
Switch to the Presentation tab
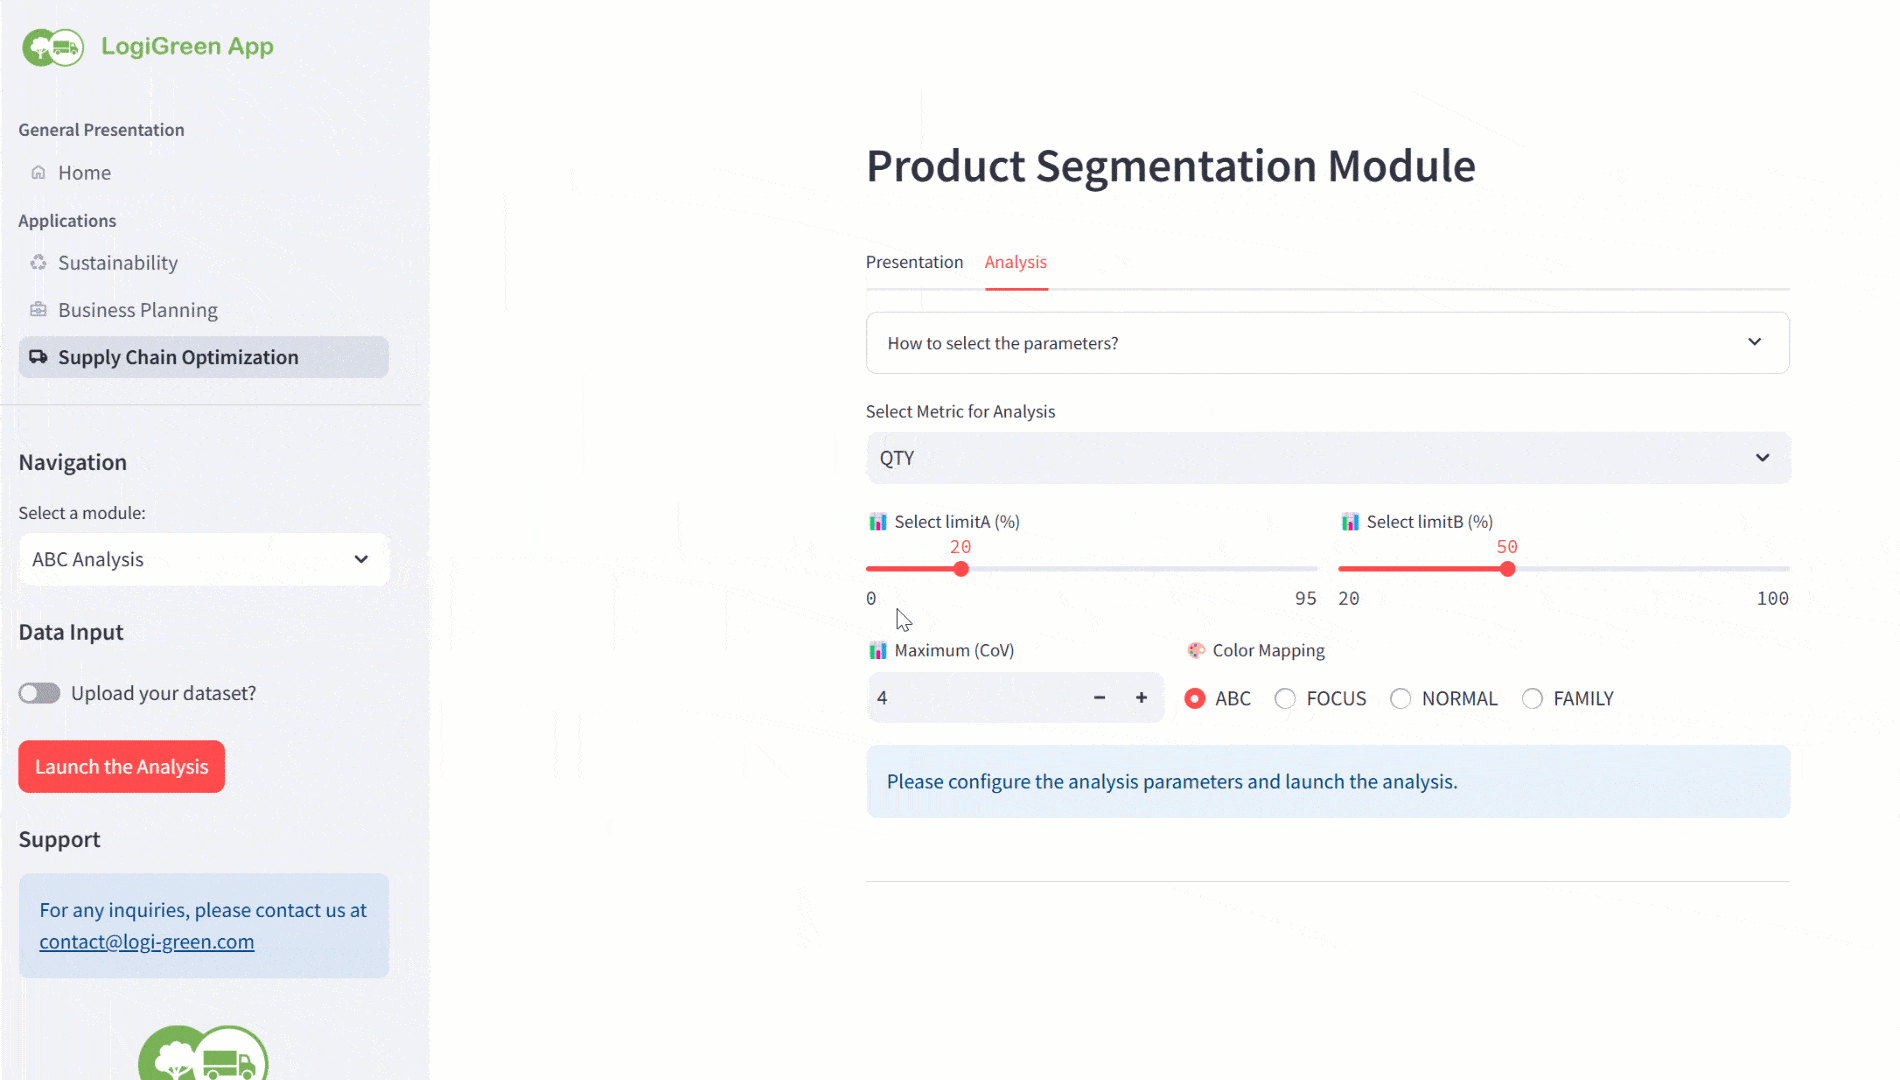click(914, 262)
